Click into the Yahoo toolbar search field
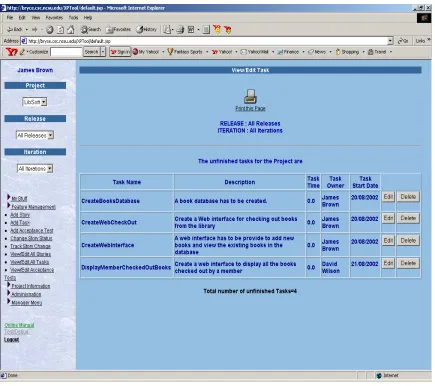The height and width of the screenshot is (386, 435). [66, 52]
